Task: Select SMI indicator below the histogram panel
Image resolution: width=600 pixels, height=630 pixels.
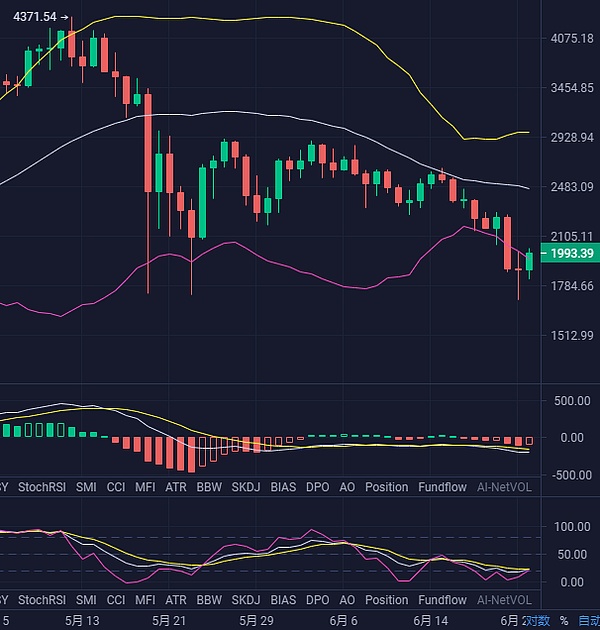Action: click(x=86, y=487)
